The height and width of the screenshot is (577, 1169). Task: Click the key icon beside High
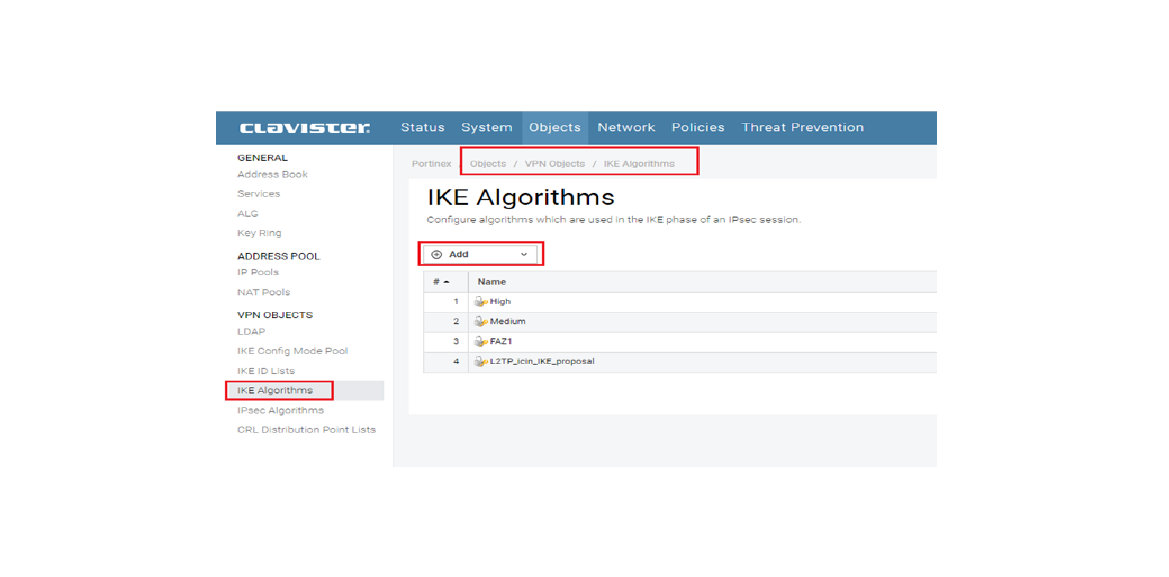coord(482,301)
